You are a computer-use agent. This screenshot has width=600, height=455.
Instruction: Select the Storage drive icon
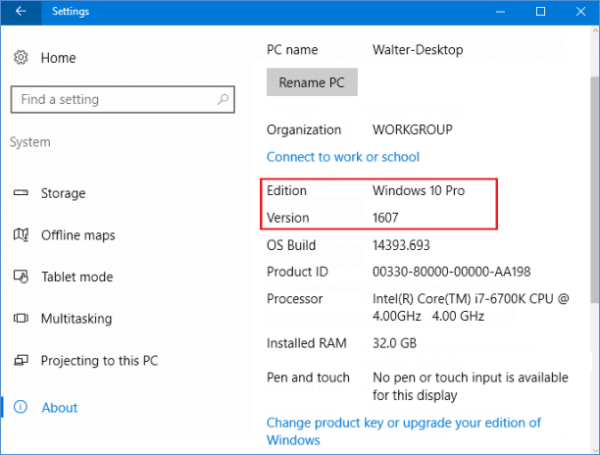(21, 193)
